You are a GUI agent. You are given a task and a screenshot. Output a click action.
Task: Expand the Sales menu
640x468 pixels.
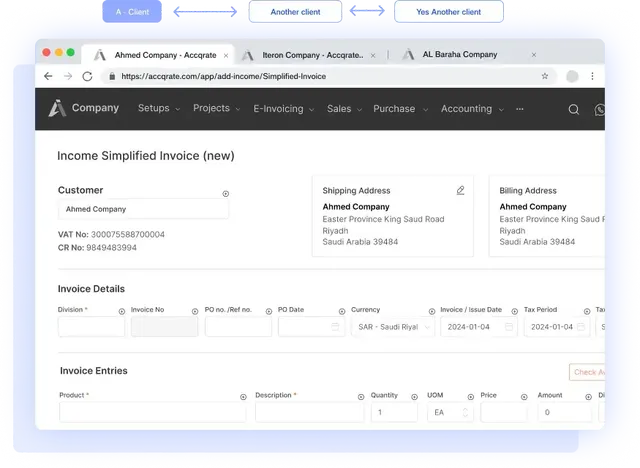coord(344,109)
